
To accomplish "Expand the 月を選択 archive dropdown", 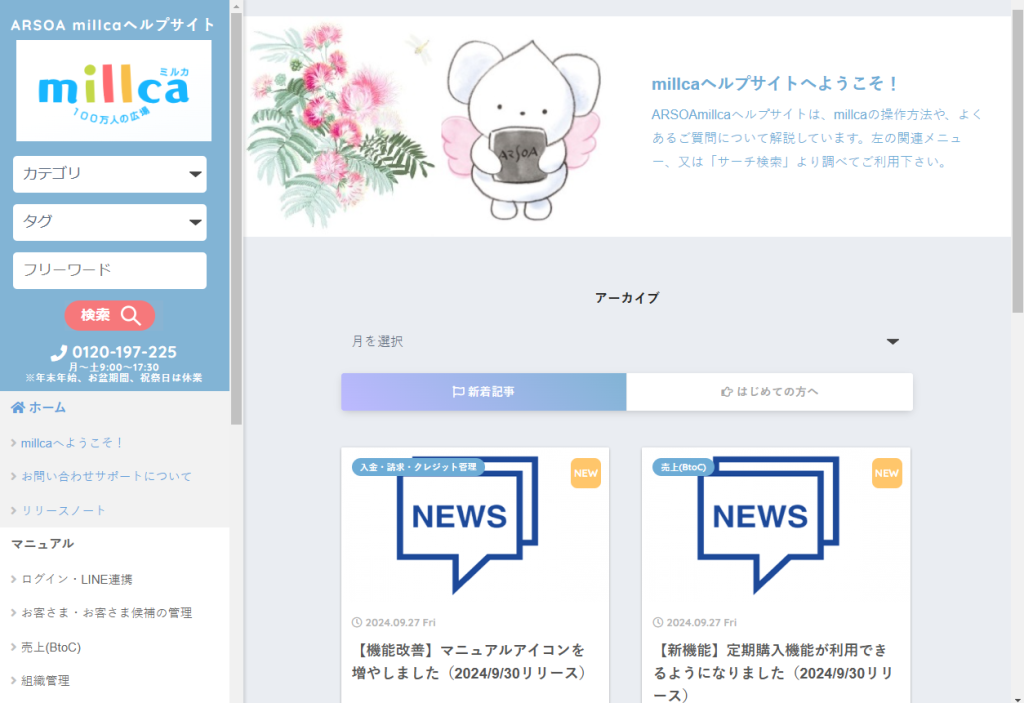I will 626,342.
